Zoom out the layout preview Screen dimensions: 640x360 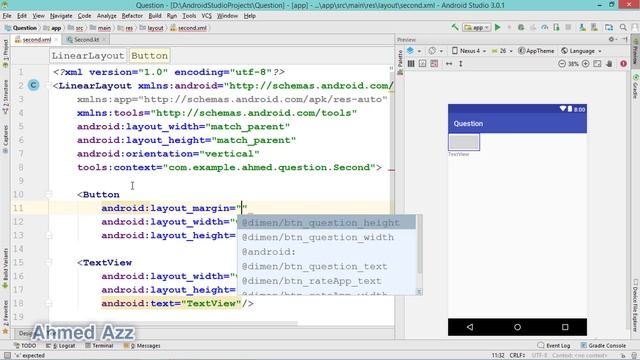562,64
